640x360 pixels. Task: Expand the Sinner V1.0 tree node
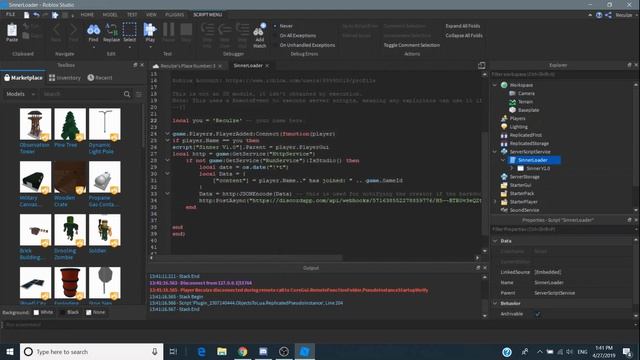(511, 168)
